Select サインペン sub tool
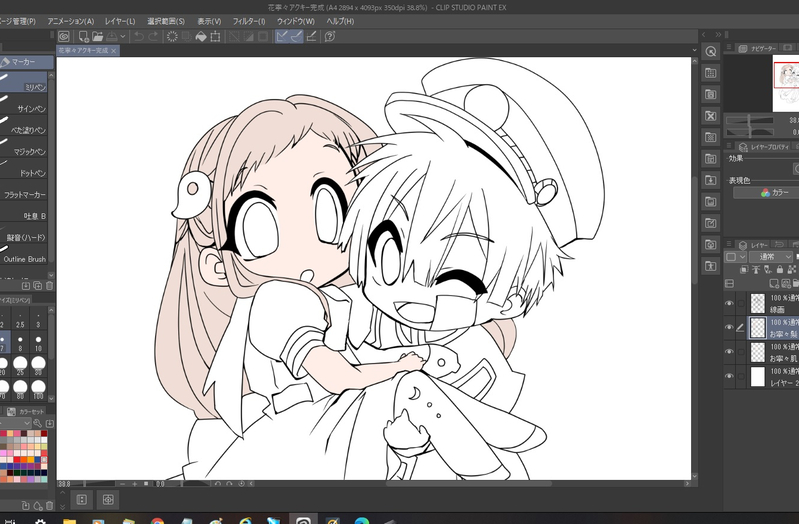The width and height of the screenshot is (799, 524). click(x=24, y=103)
